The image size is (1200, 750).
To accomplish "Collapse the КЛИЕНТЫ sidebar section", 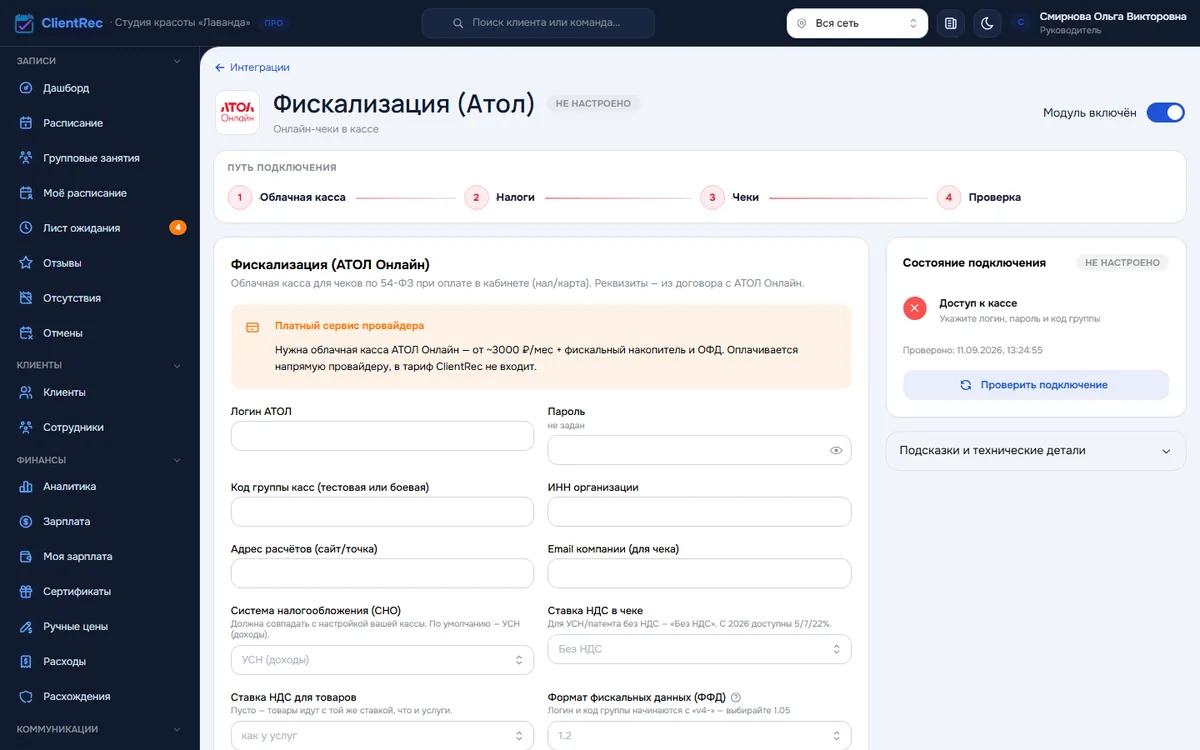I will pos(177,365).
